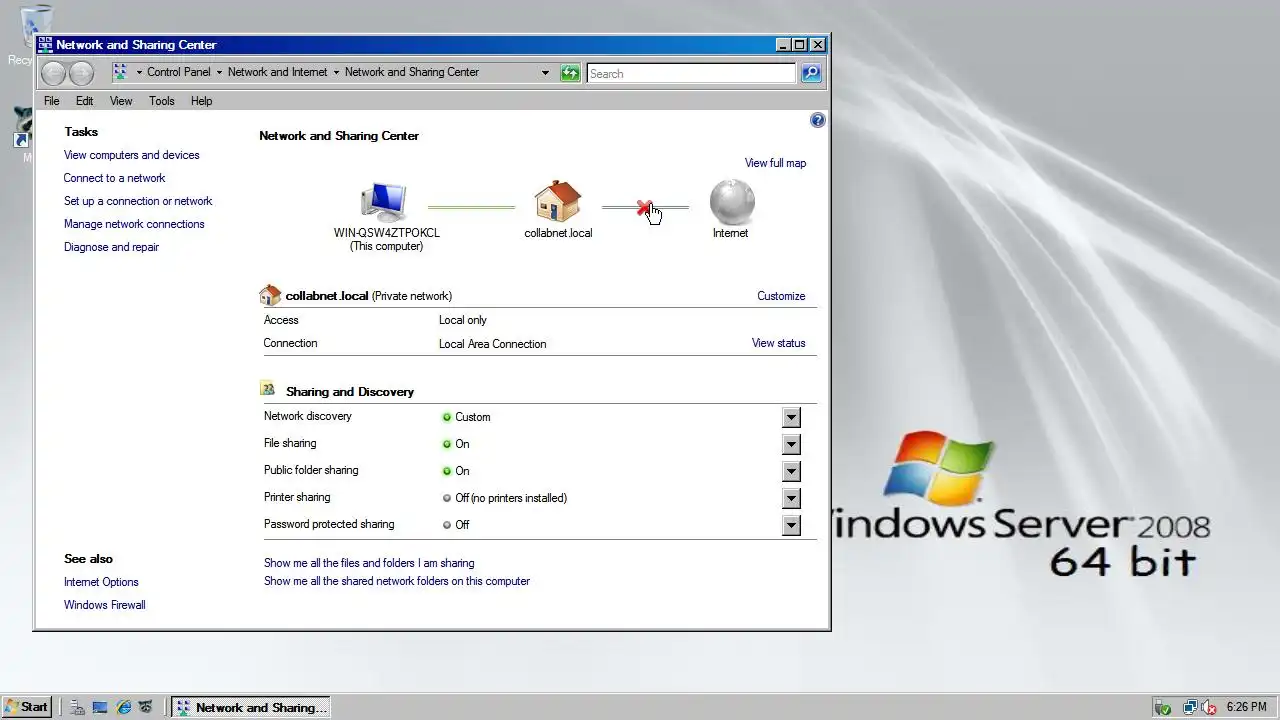Expand File sharing settings arrow

(x=791, y=444)
